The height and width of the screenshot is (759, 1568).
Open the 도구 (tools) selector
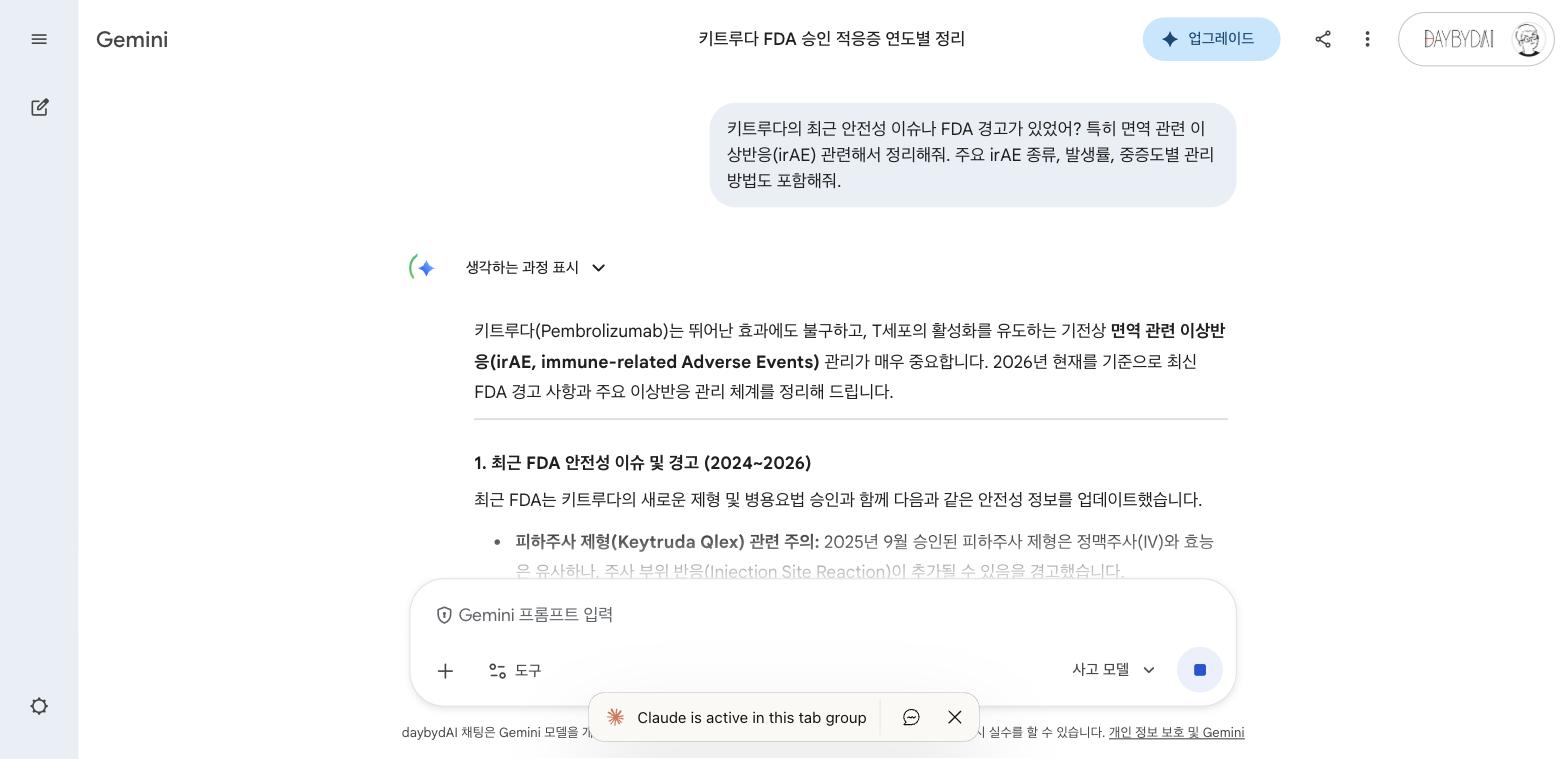[514, 670]
